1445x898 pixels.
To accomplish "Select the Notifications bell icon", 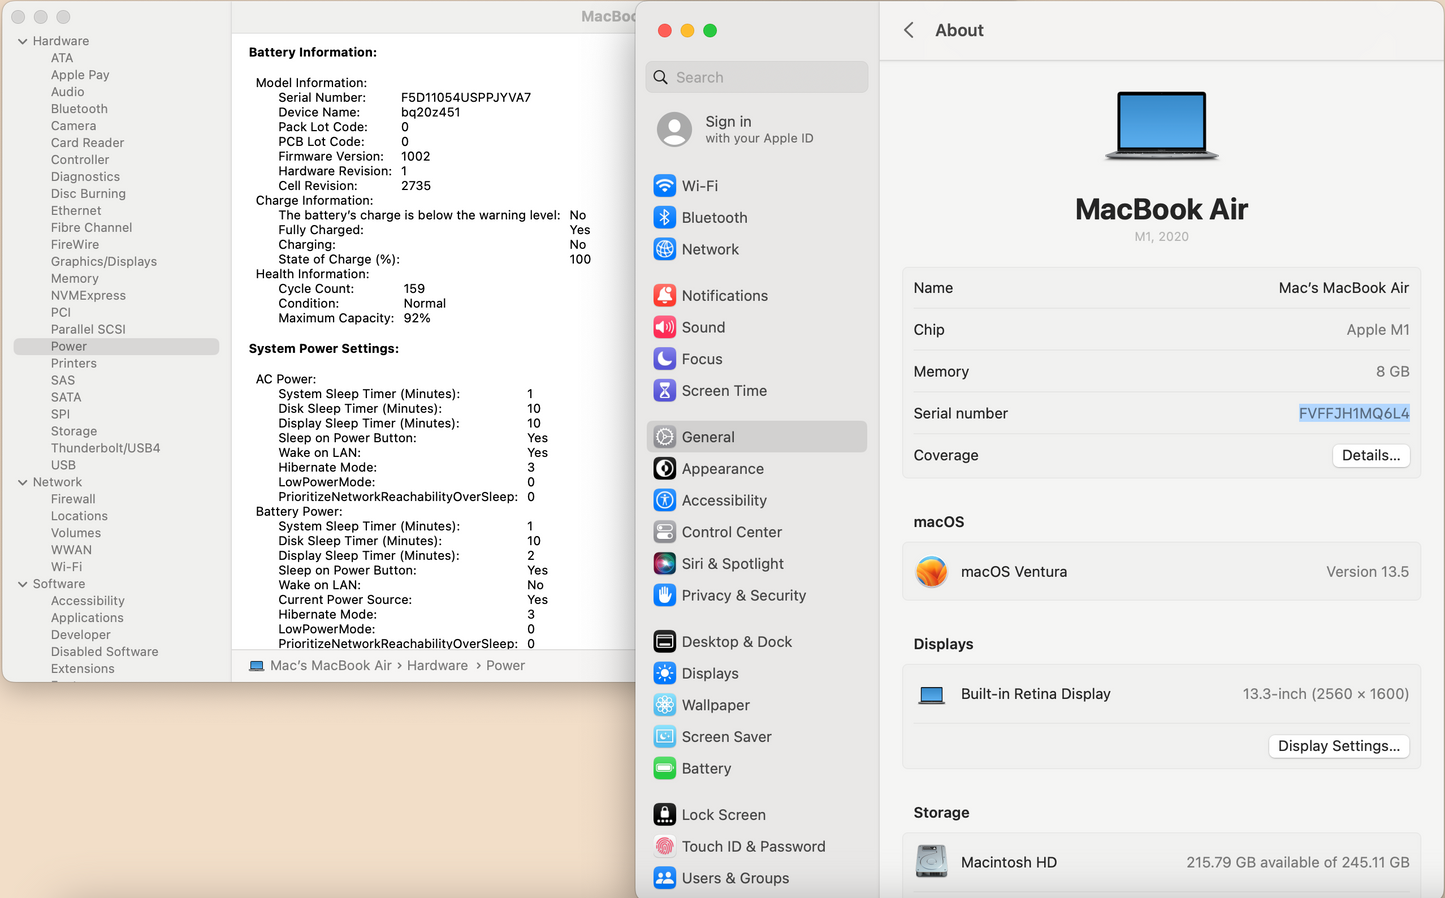I will 664,296.
